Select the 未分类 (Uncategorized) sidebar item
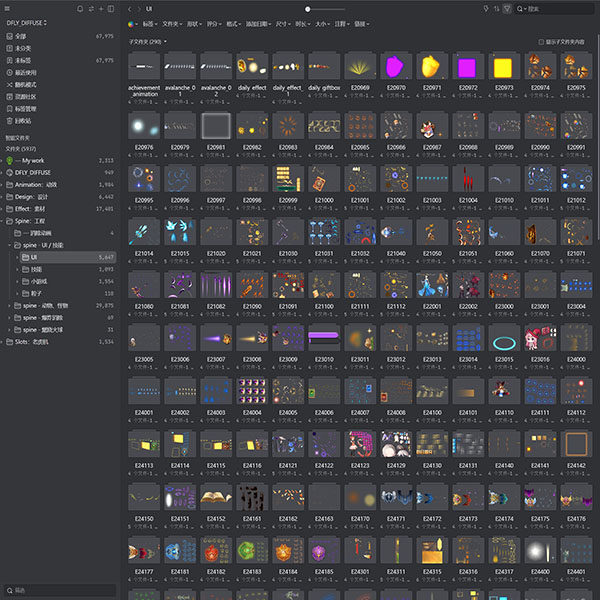Viewport: 600px width, 600px height. 60,48
